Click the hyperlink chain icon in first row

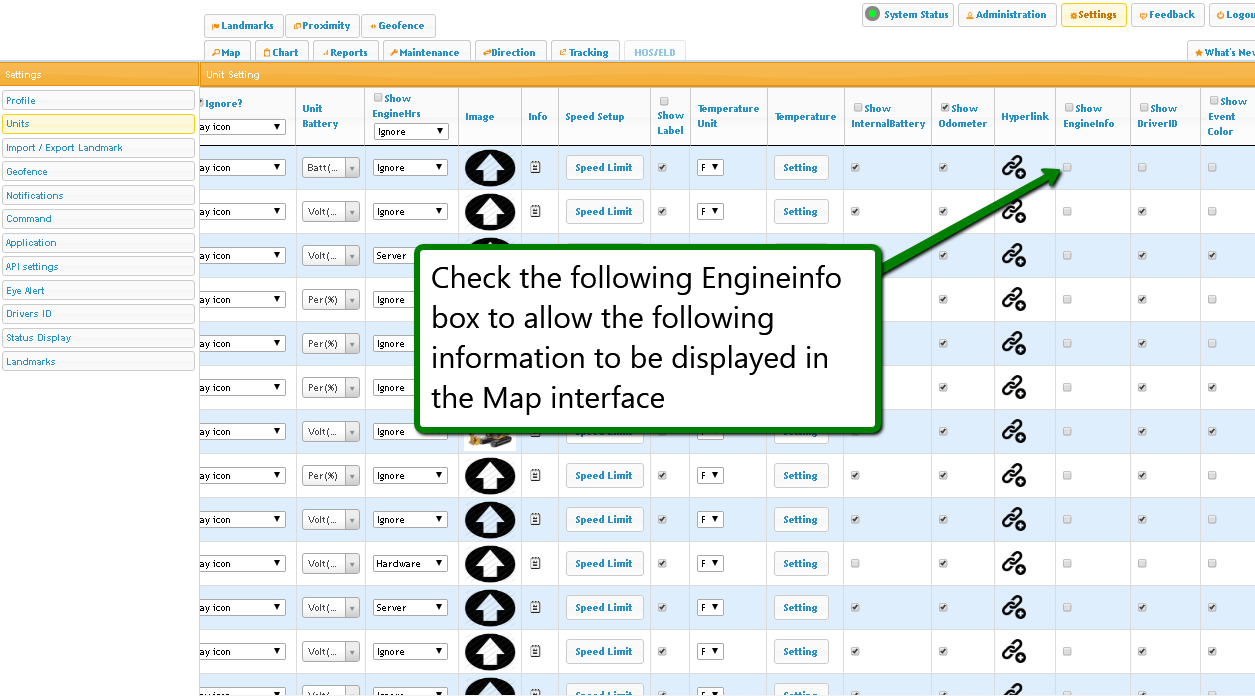click(x=1013, y=168)
